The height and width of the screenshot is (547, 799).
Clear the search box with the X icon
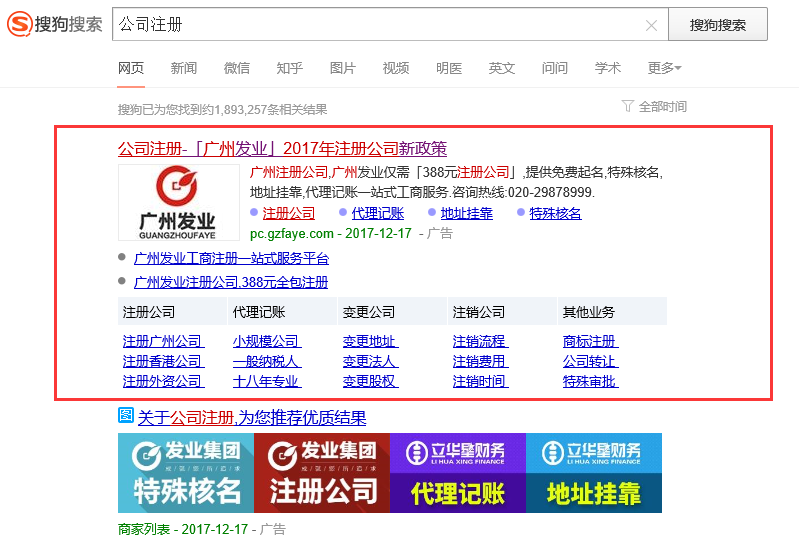(651, 25)
